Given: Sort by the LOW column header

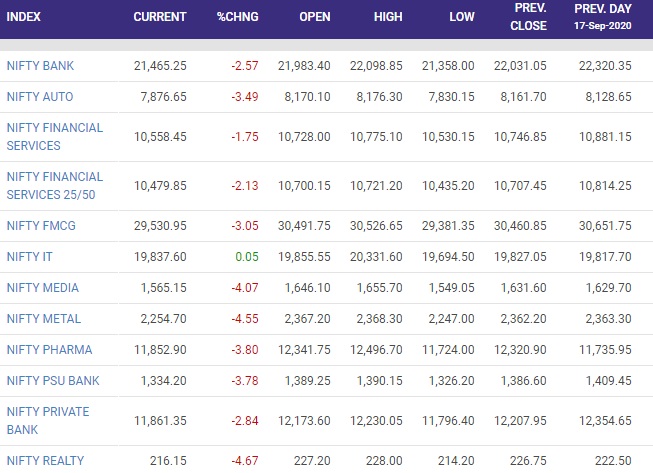Looking at the screenshot, I should click(x=462, y=17).
